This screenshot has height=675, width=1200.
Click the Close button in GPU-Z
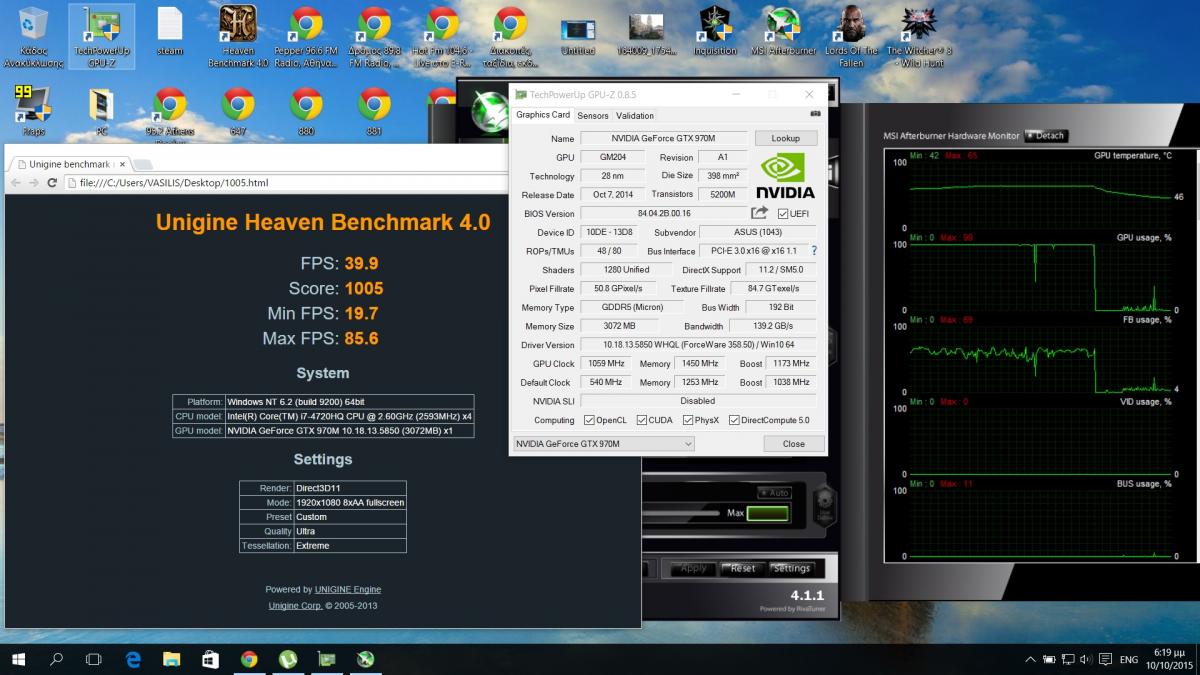point(794,444)
